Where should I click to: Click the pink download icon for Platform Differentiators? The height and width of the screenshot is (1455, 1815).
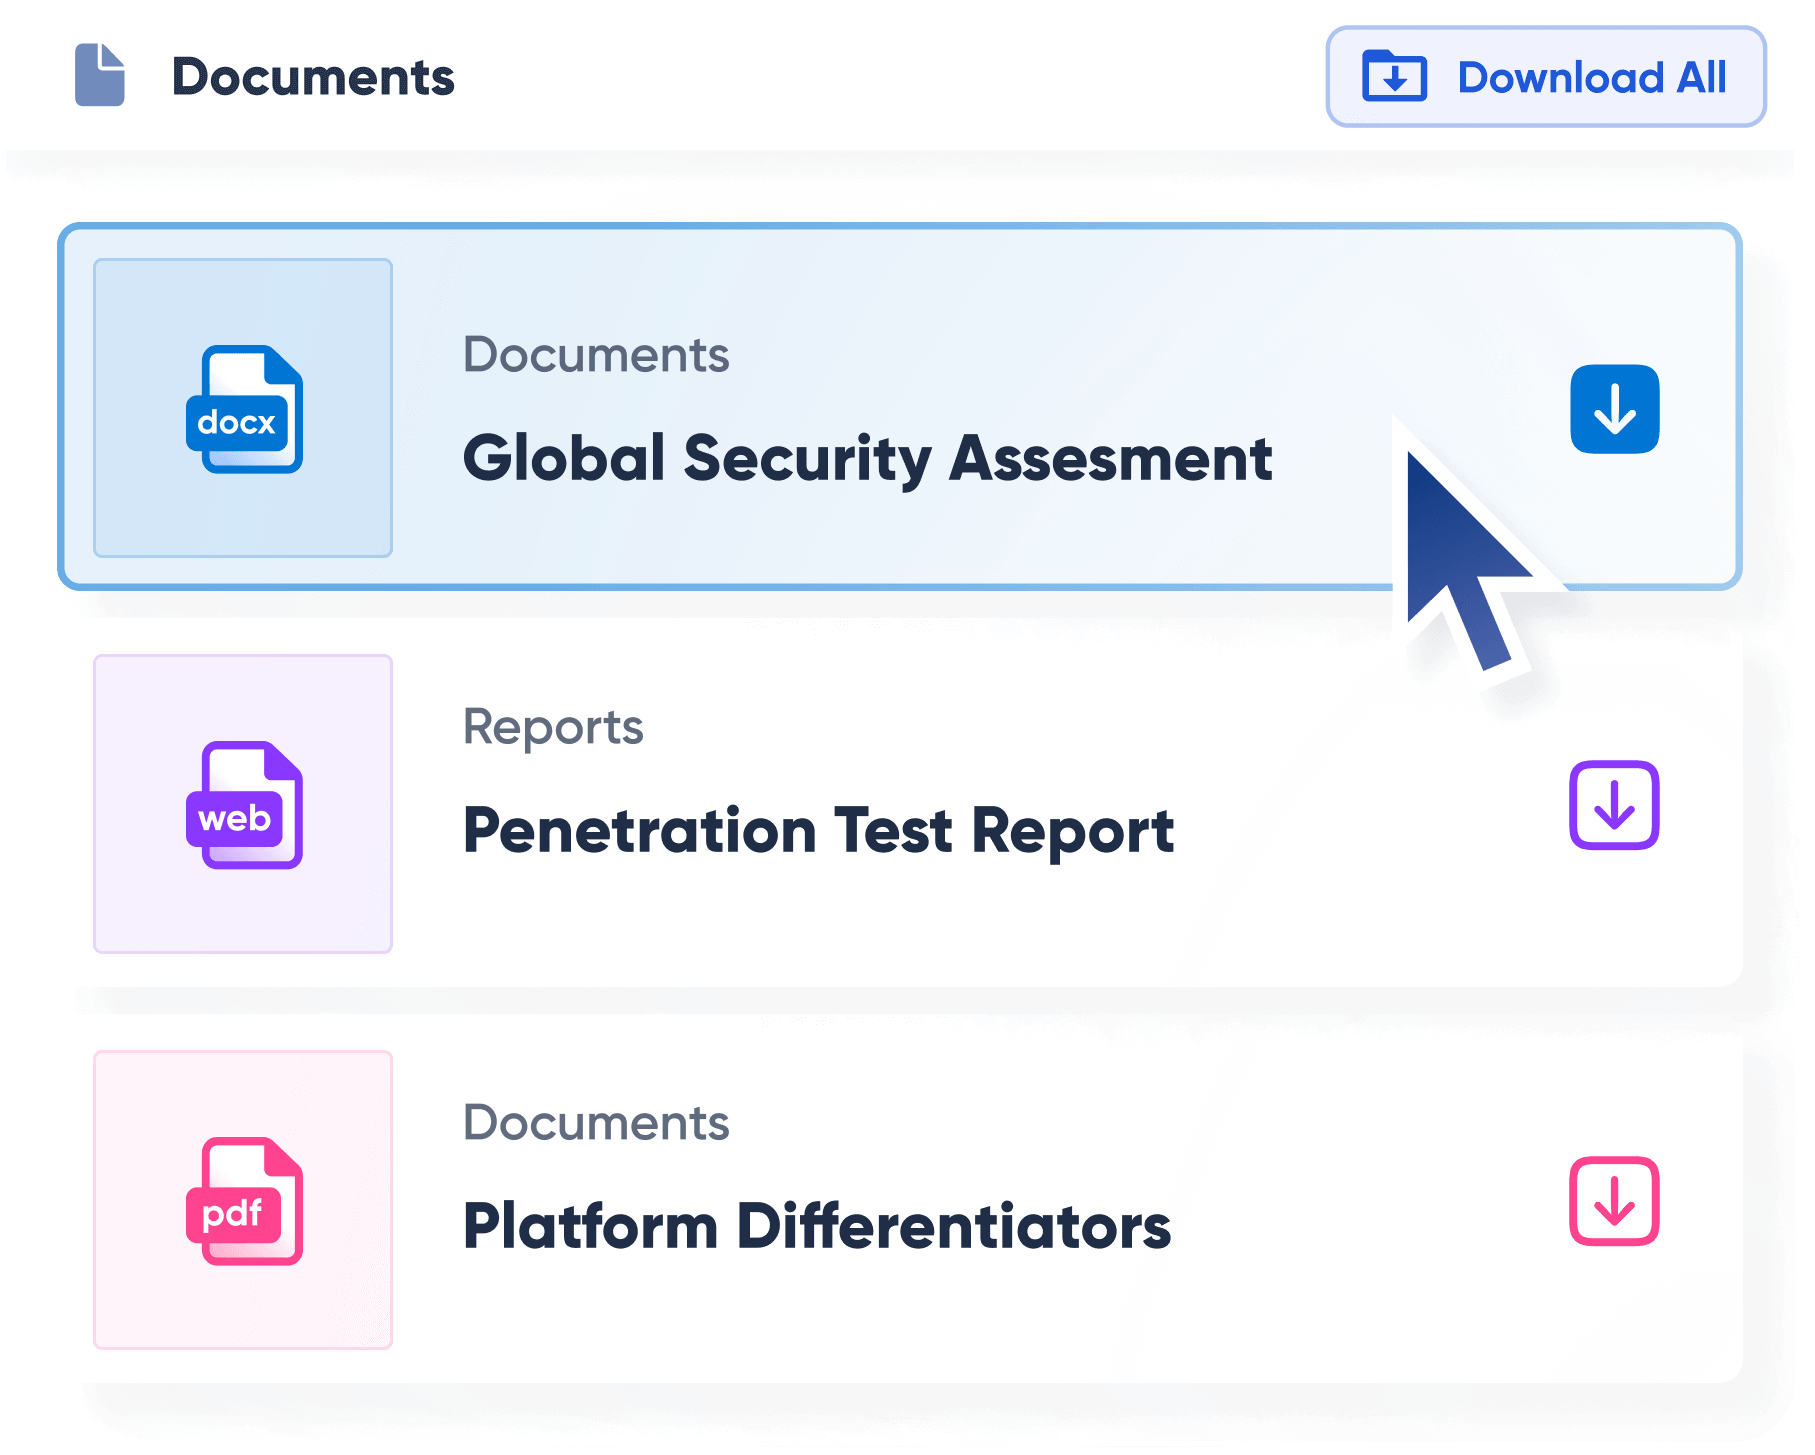(x=1614, y=1201)
